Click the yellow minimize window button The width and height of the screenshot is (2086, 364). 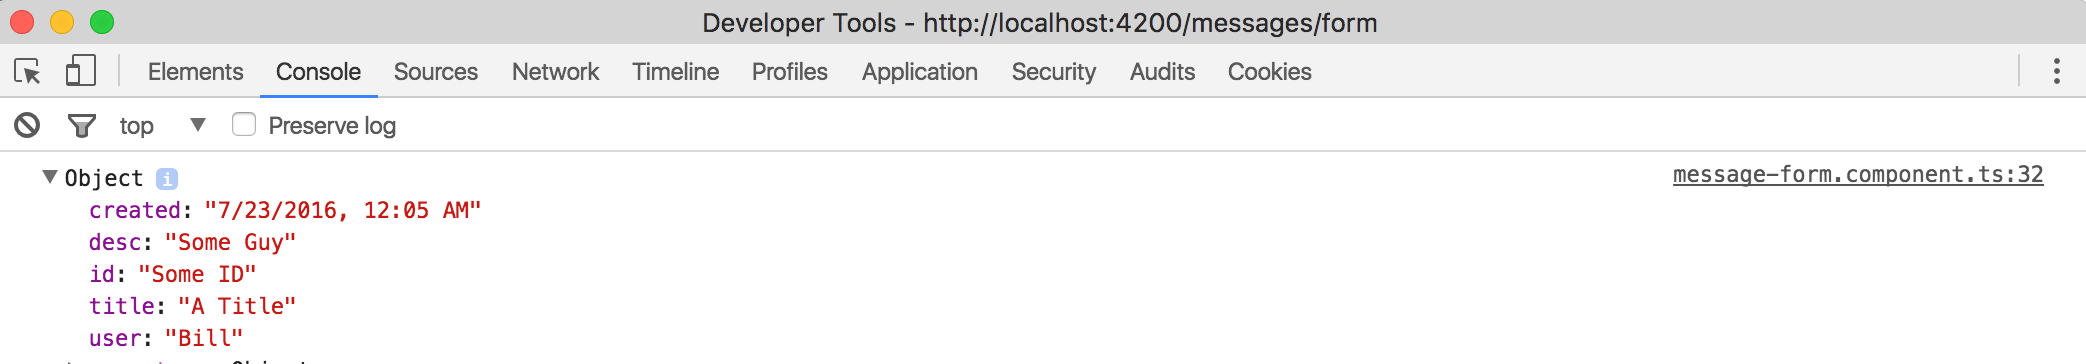coord(62,22)
